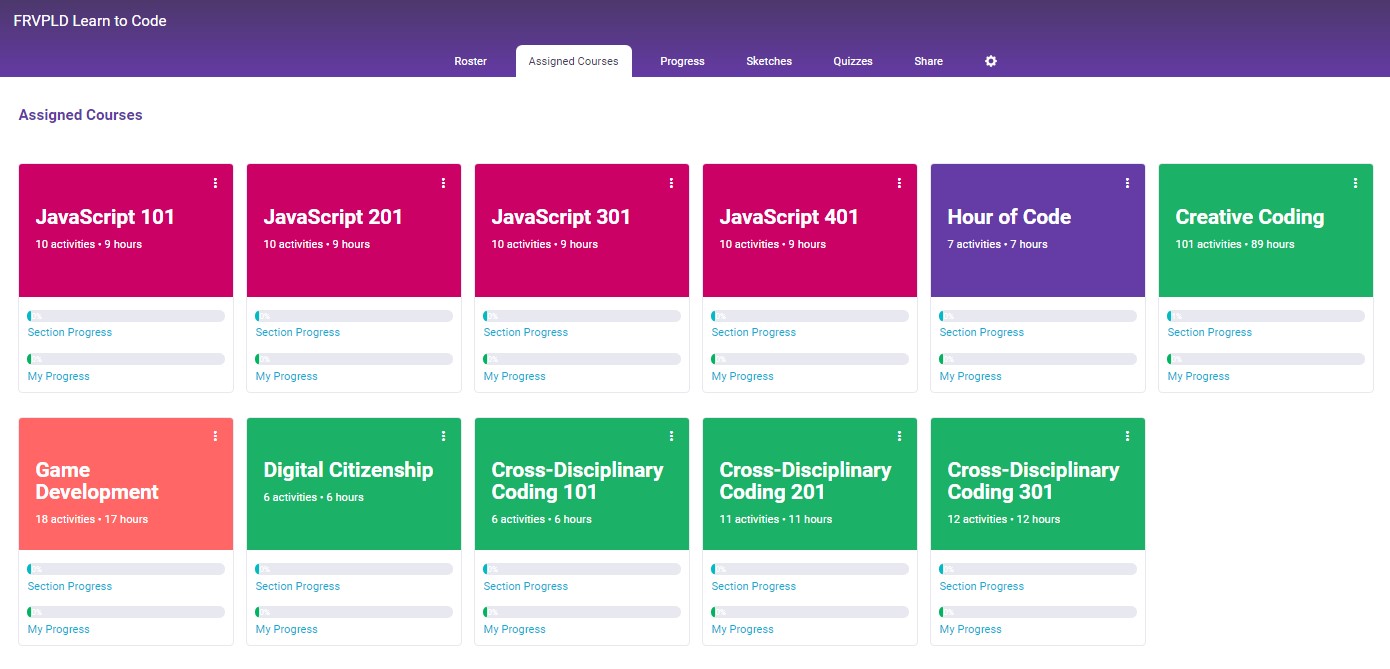Click My Progress link under Hour of Code

pos(970,376)
